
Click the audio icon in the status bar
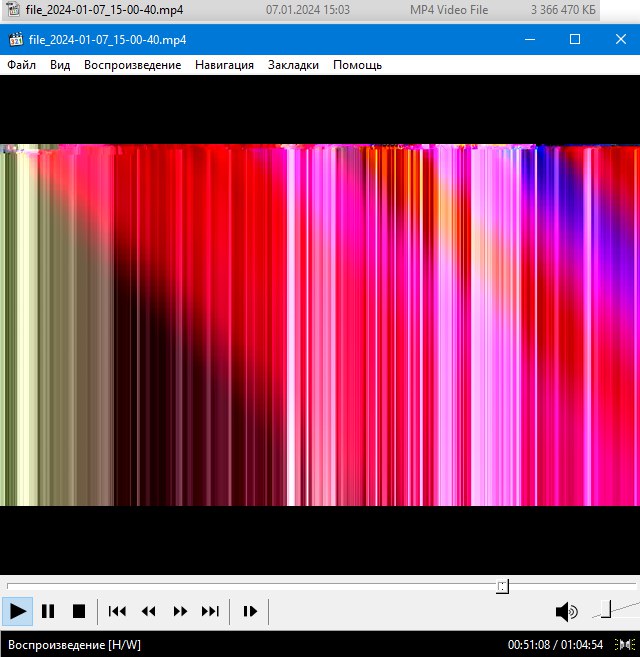(x=626, y=644)
